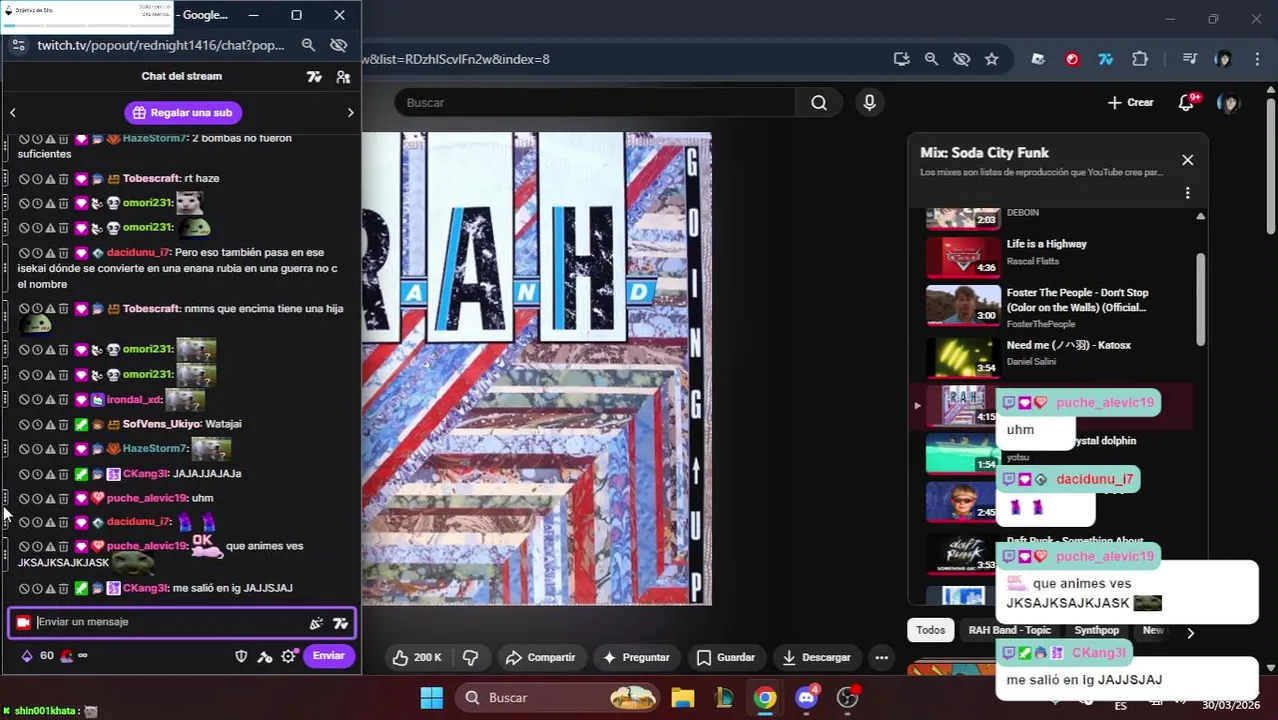This screenshot has width=1278, height=720.
Task: Bookmark page with star in address bar
Action: click(991, 59)
